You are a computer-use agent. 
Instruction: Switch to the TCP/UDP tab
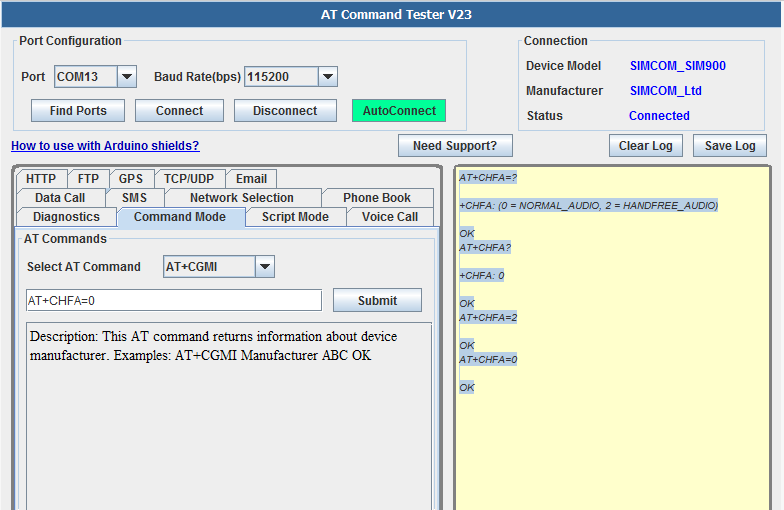(x=189, y=179)
